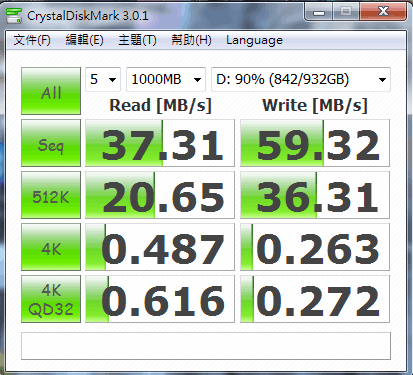Click 4K write result 0.263
Viewport: 413px width, 375px height.
(315, 247)
